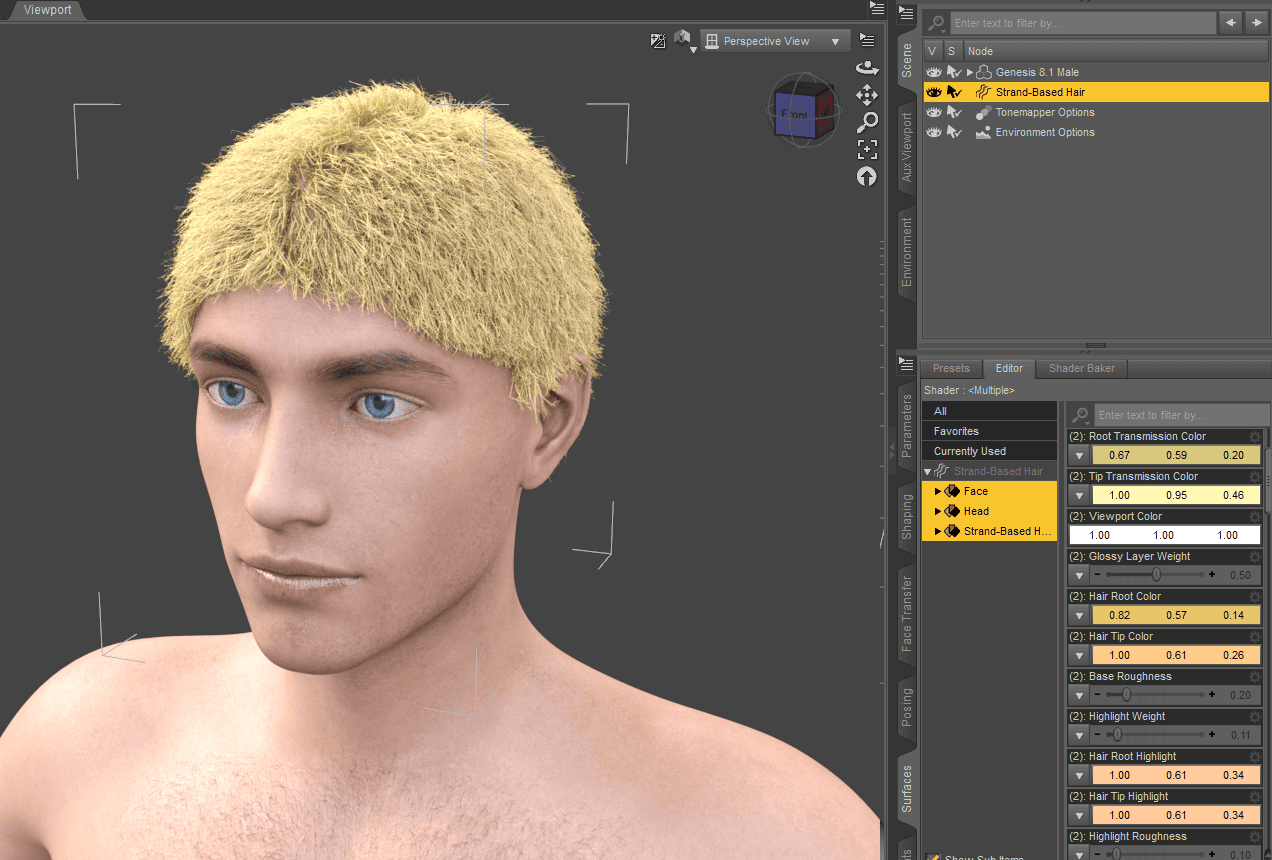Toggle visibility of Tonemapper Options
The width and height of the screenshot is (1272, 860).
(x=933, y=112)
